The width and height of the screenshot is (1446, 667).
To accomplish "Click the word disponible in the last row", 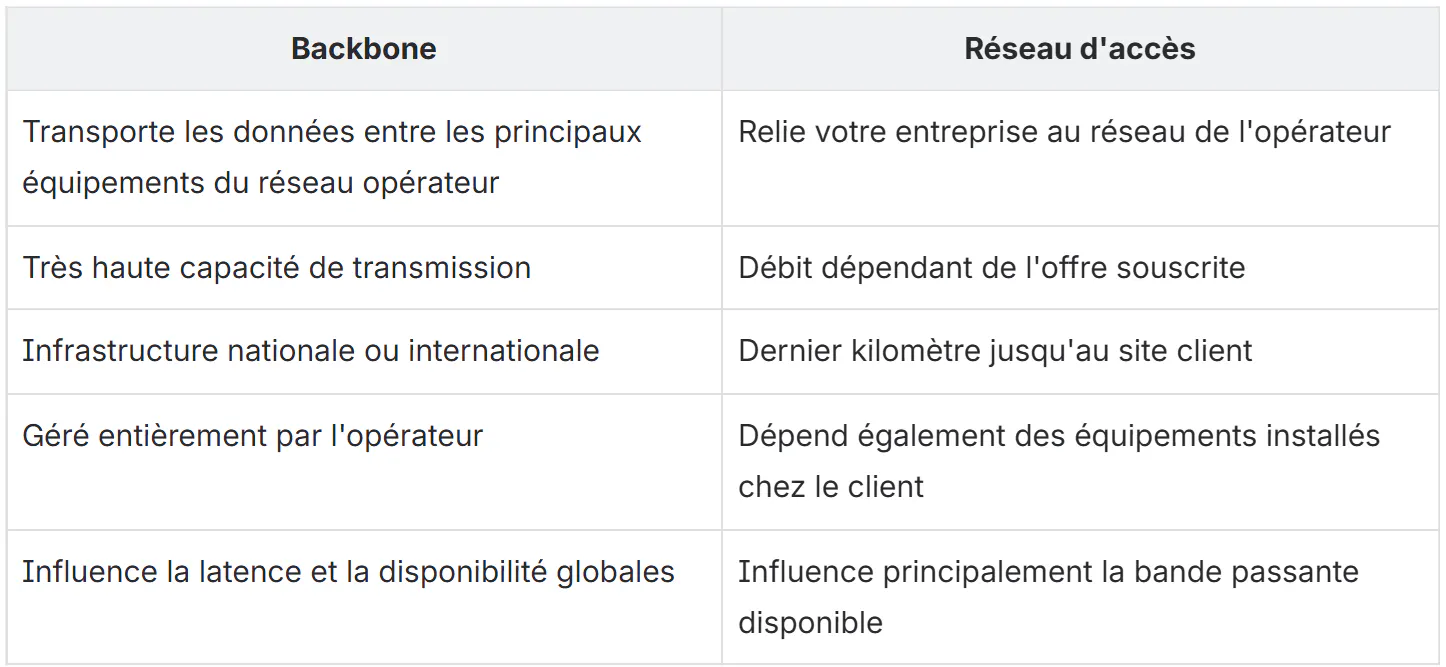I will tap(810, 623).
